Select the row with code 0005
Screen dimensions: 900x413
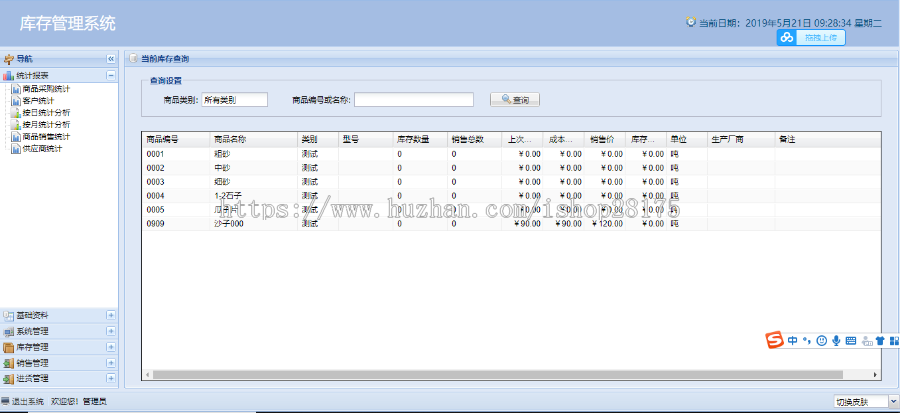tap(511, 210)
